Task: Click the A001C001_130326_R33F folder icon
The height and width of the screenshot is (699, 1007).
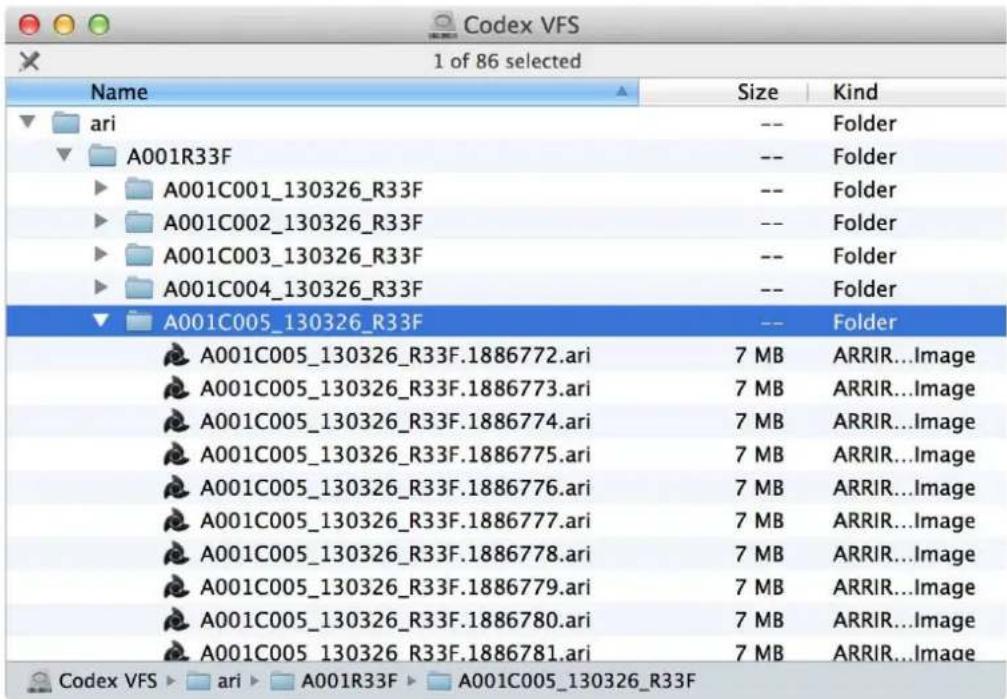Action: [139, 190]
